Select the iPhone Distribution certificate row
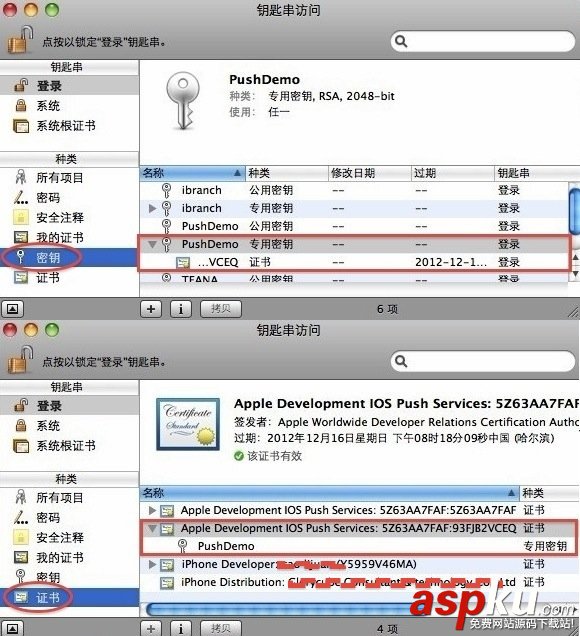The width and height of the screenshot is (580, 636). click(x=359, y=582)
